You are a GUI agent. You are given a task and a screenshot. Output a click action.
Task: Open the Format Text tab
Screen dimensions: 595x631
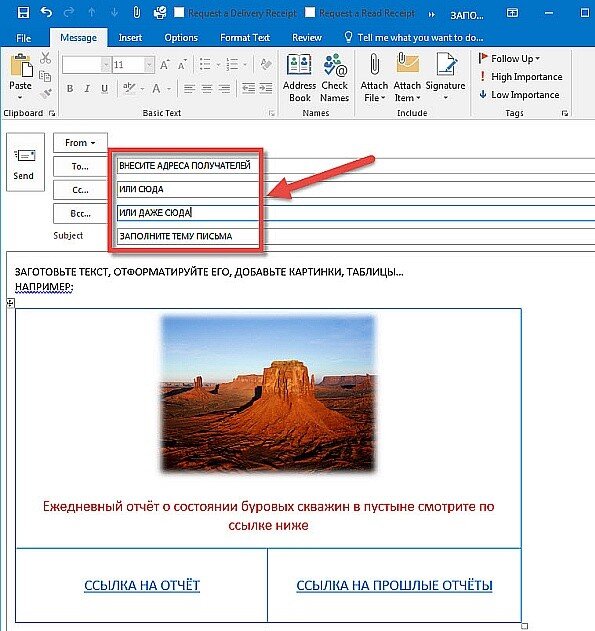coord(245,38)
